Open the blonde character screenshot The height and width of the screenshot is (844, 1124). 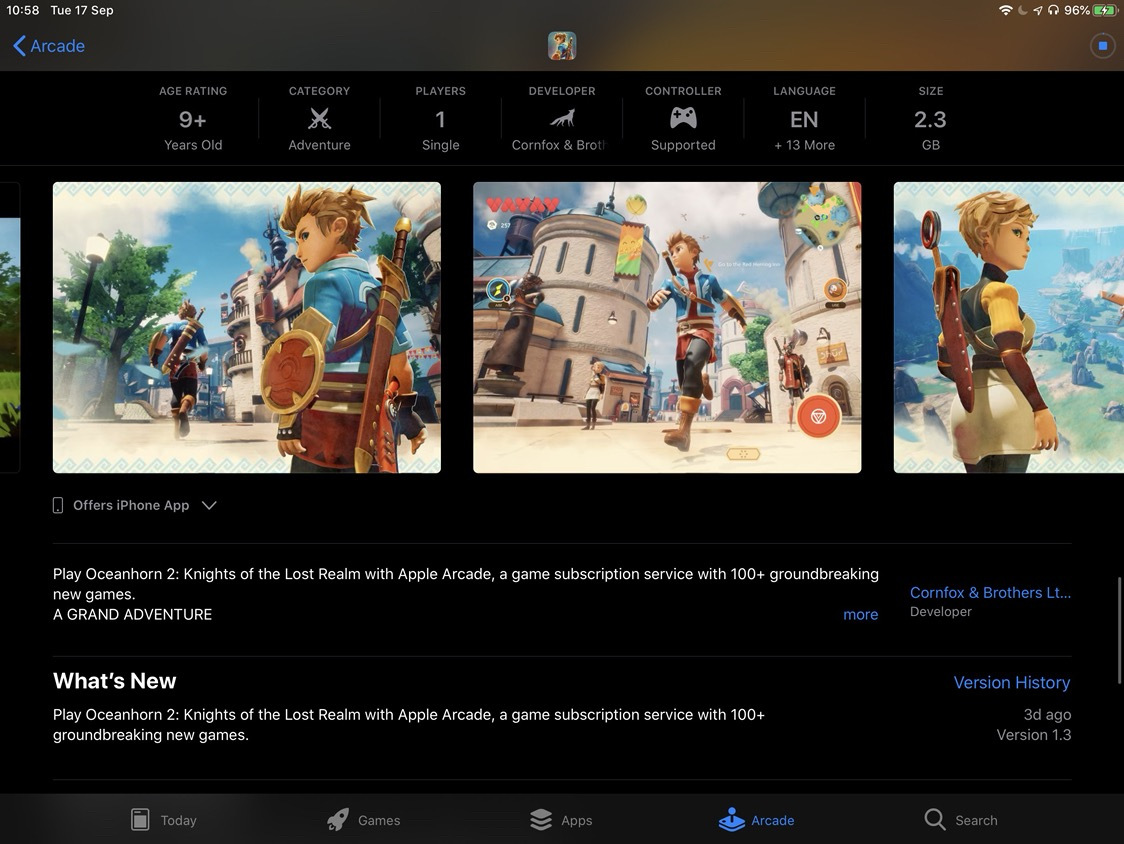(x=1009, y=328)
